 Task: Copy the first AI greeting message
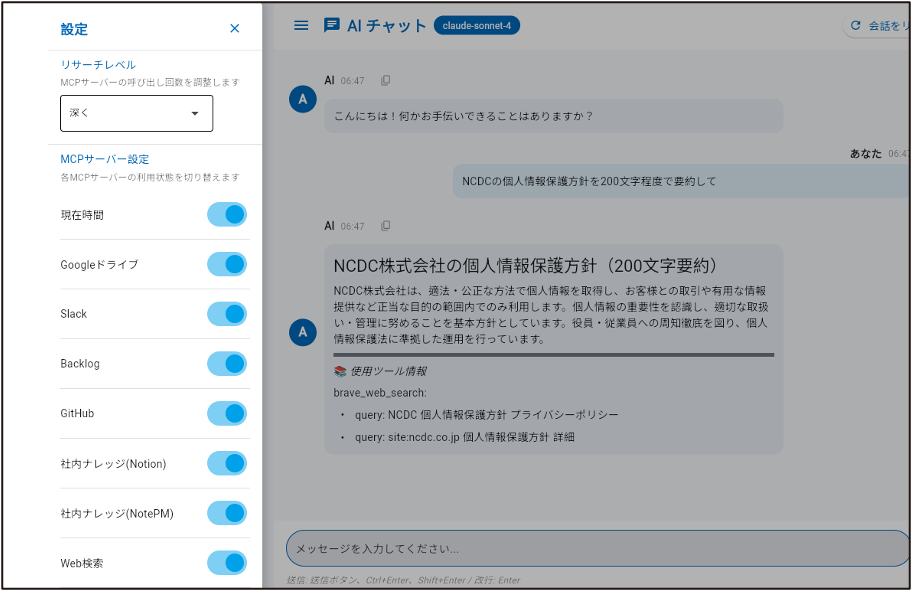click(x=386, y=80)
